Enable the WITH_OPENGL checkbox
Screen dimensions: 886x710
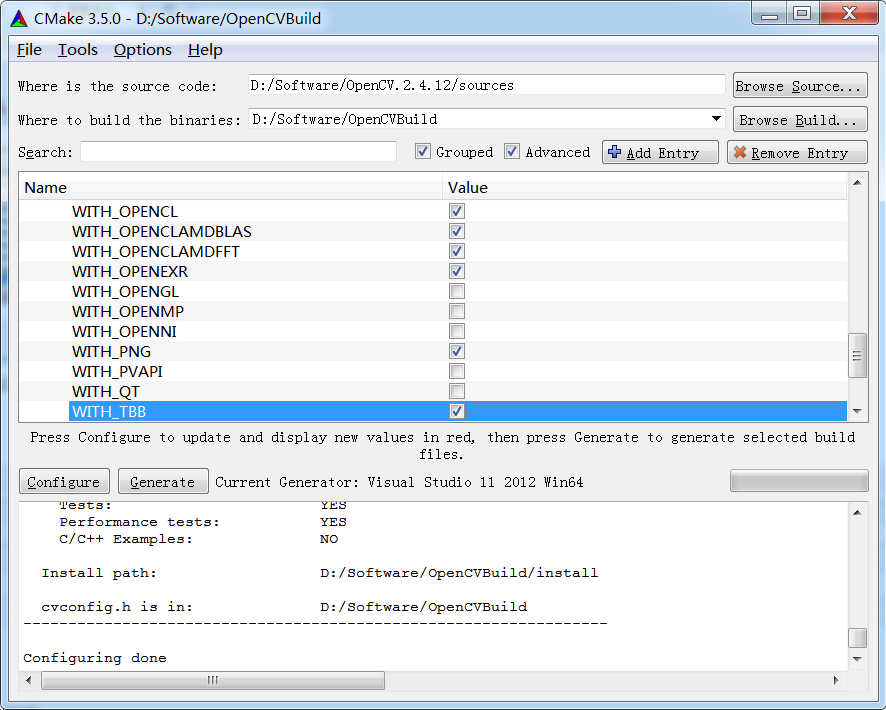point(457,291)
